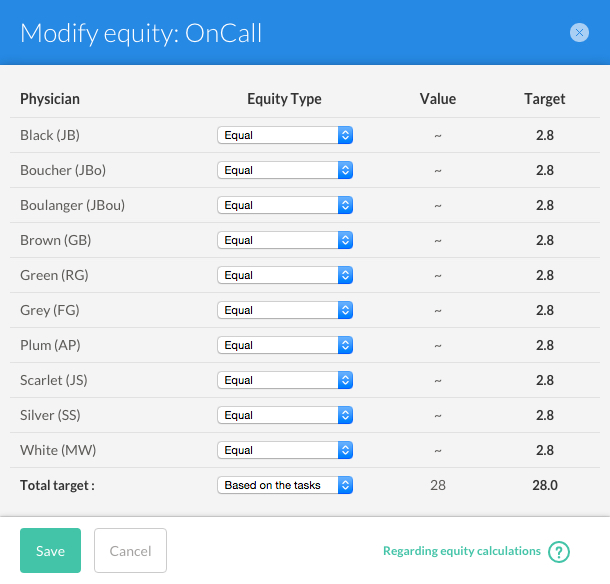Open Equity Type dropdown for Green (RG)
The height and width of the screenshot is (584, 610).
[285, 275]
